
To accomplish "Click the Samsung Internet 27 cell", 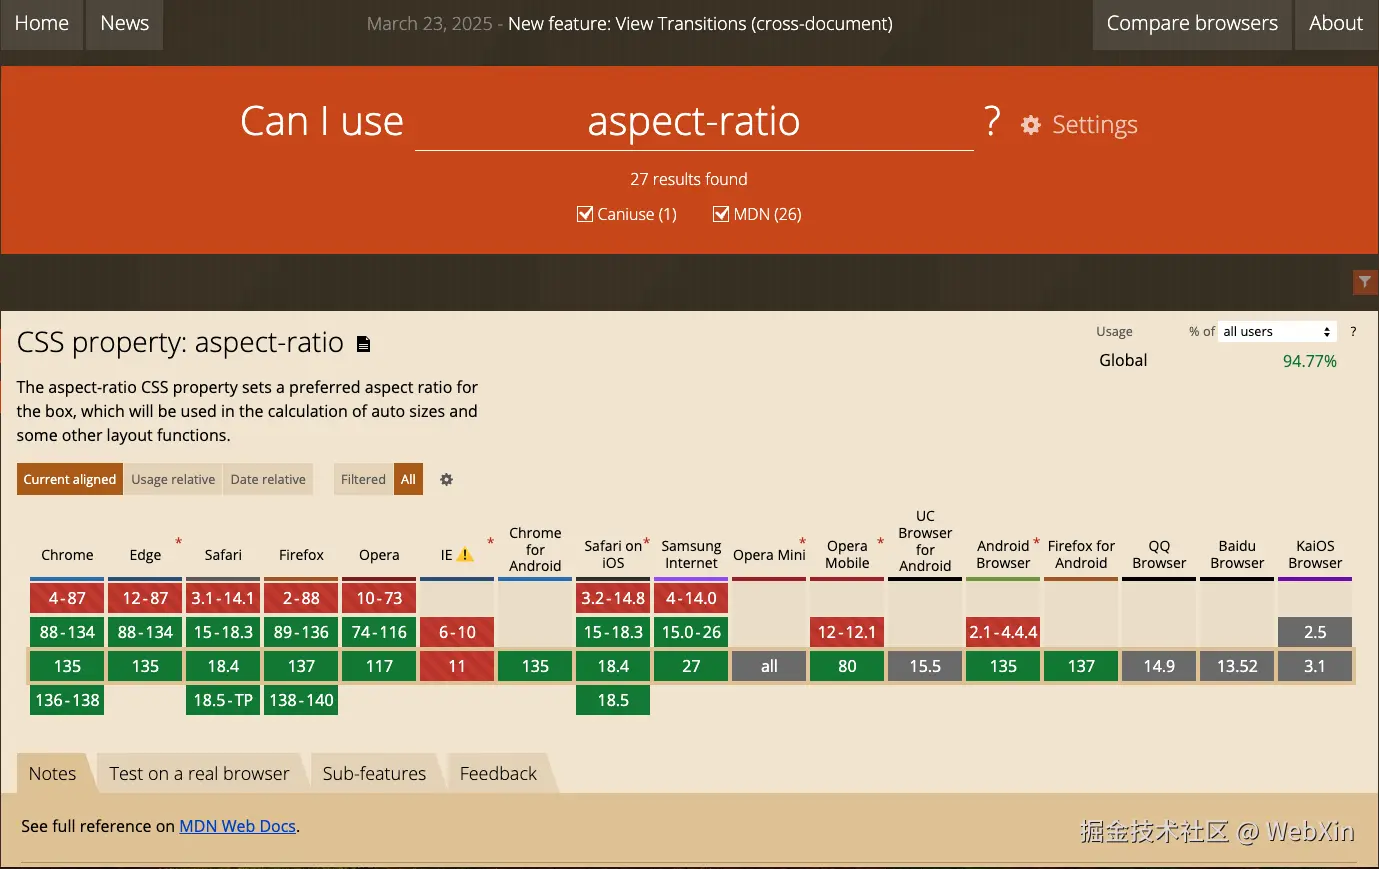I will [x=691, y=666].
